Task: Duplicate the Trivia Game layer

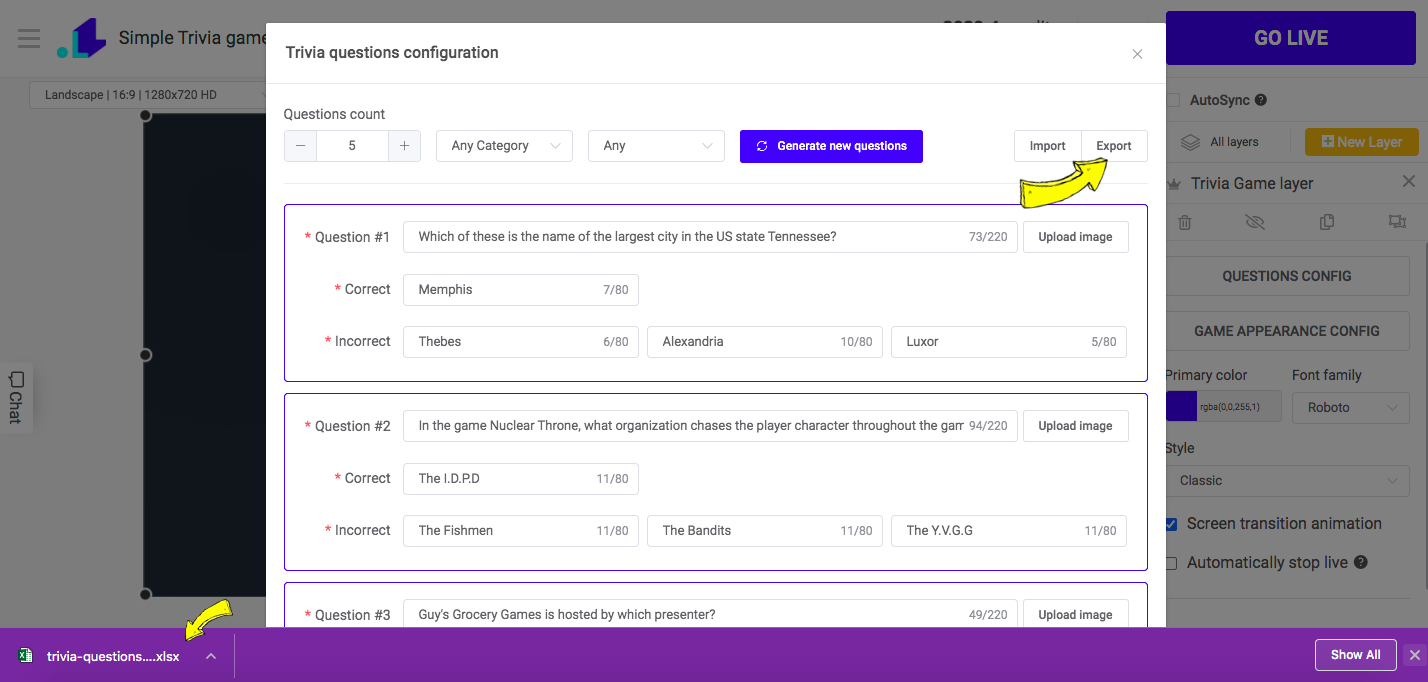Action: [x=1327, y=222]
